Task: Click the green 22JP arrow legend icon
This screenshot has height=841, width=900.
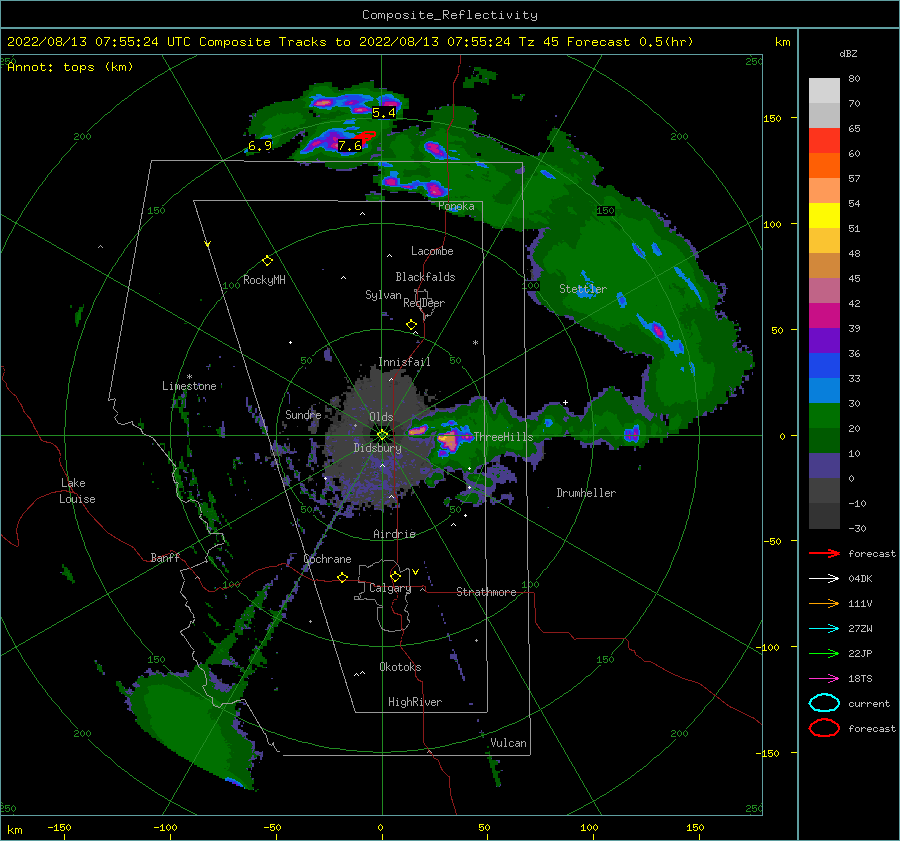Action: pos(824,653)
